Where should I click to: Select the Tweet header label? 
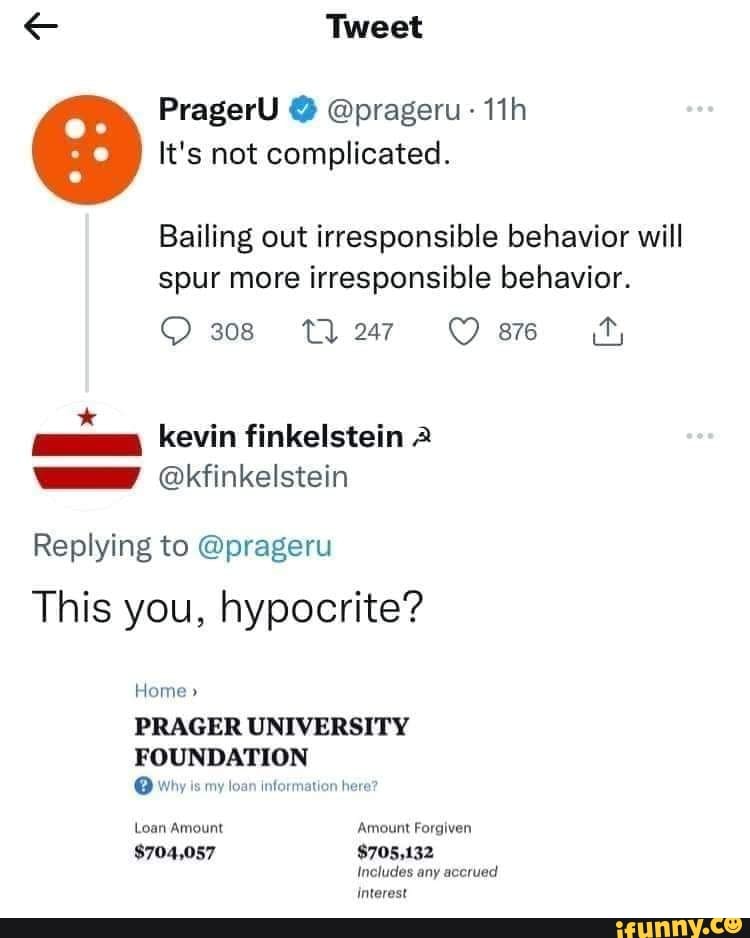[375, 27]
